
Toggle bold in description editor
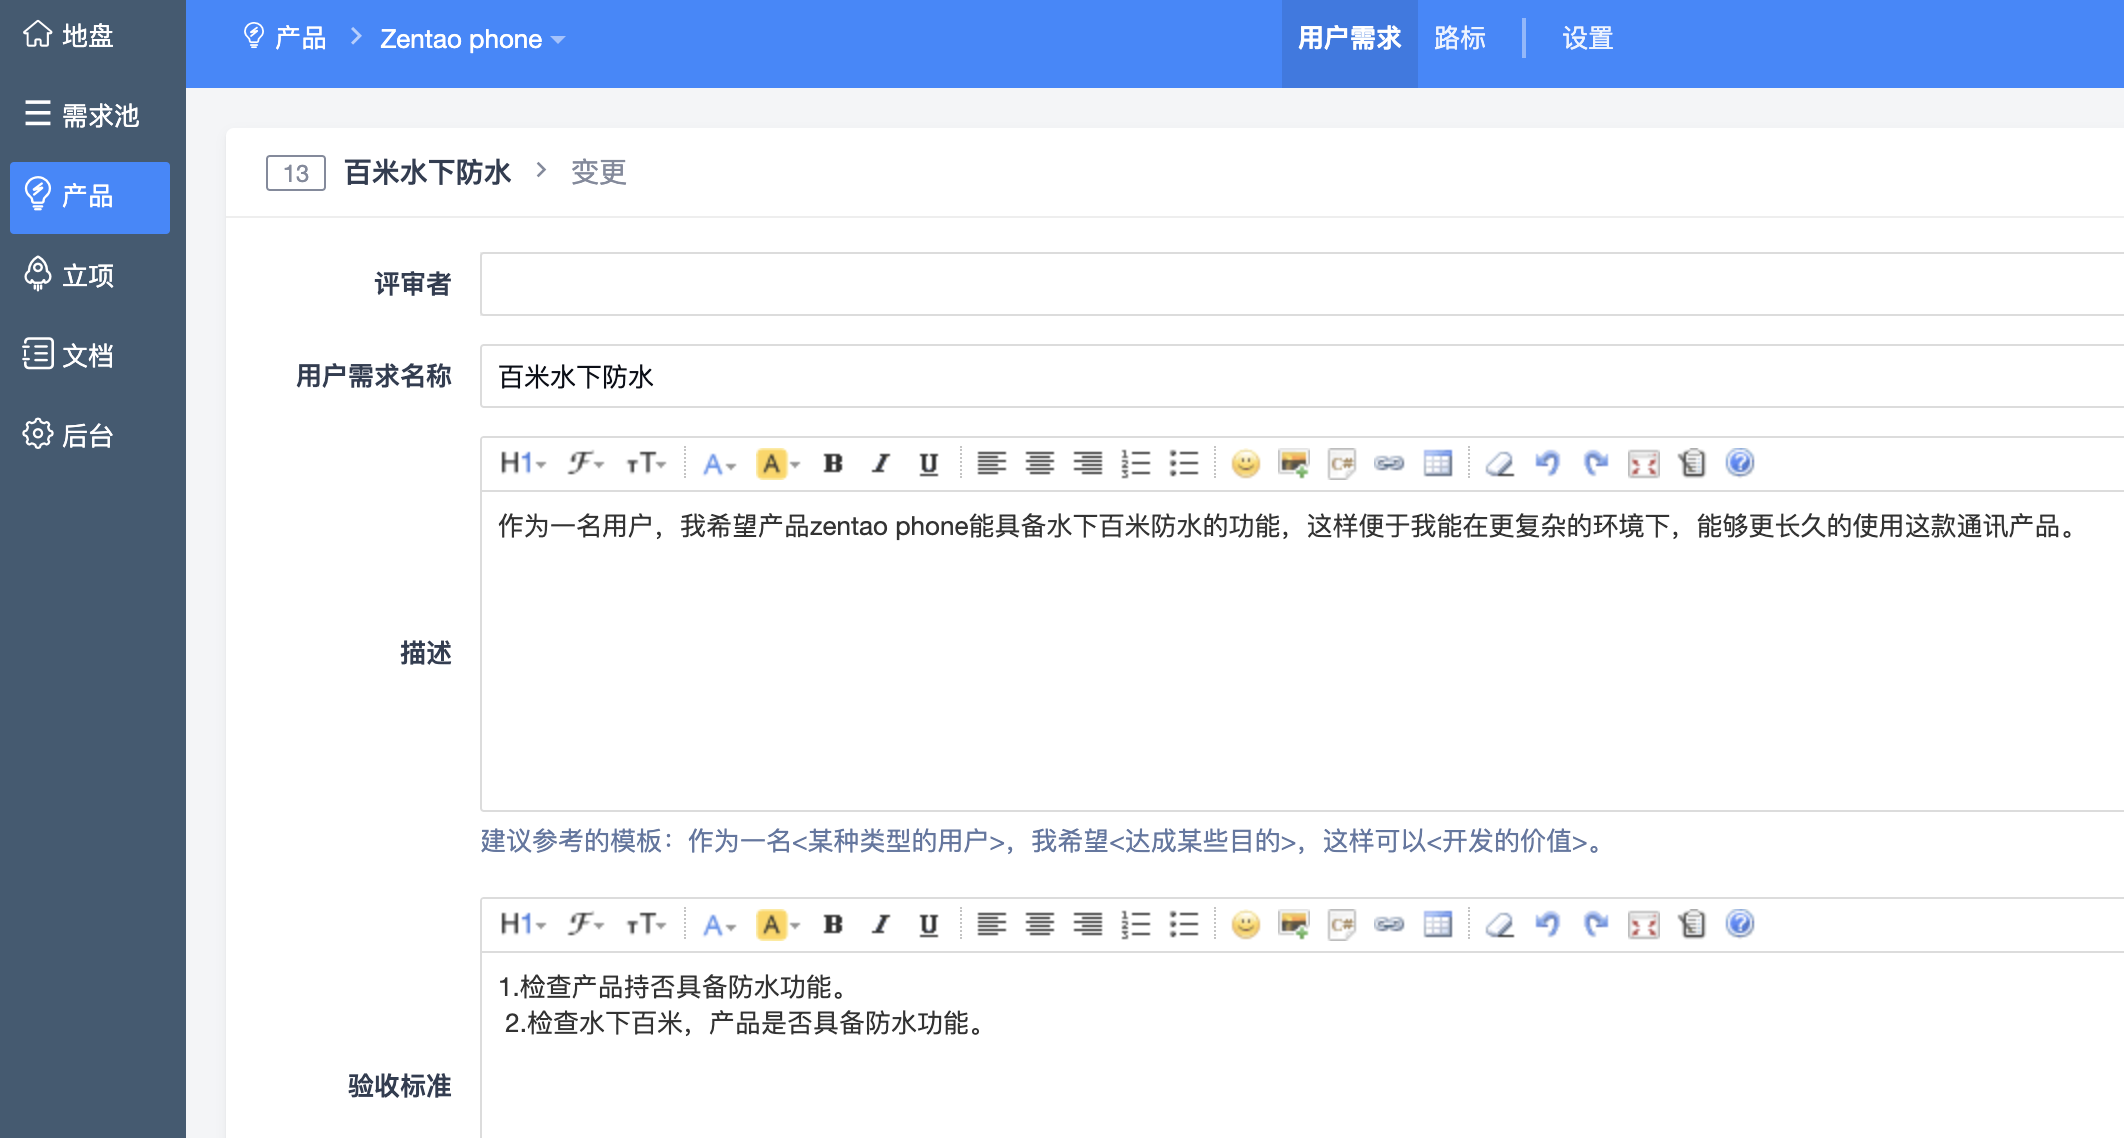pos(832,463)
